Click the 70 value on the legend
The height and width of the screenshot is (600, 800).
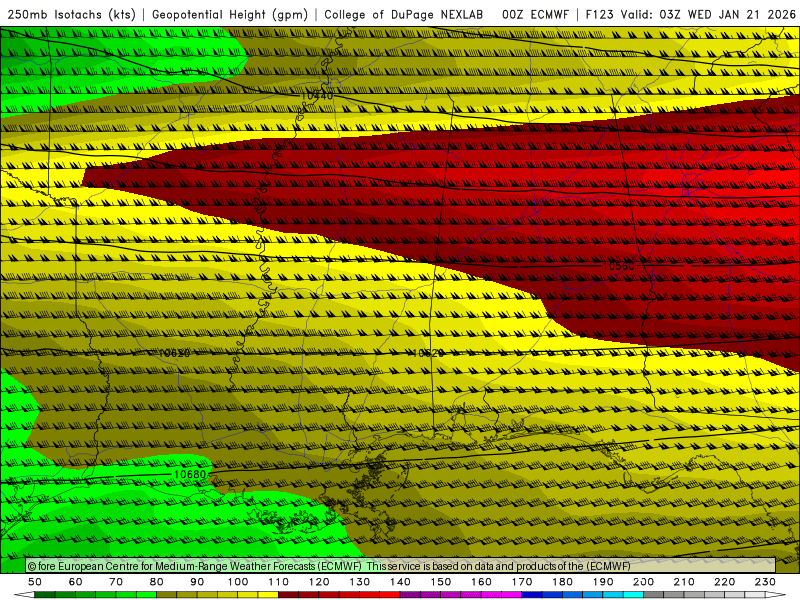(116, 582)
